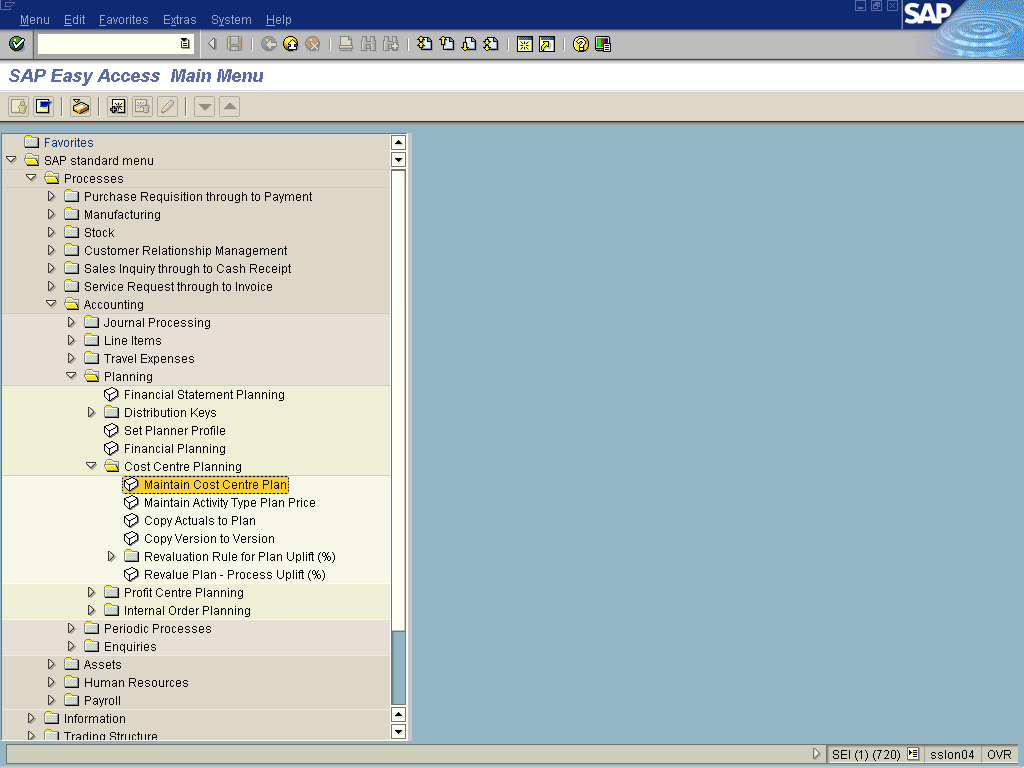Click the SAP Business Workplace icon
The width and height of the screenshot is (1024, 768).
pos(81,106)
